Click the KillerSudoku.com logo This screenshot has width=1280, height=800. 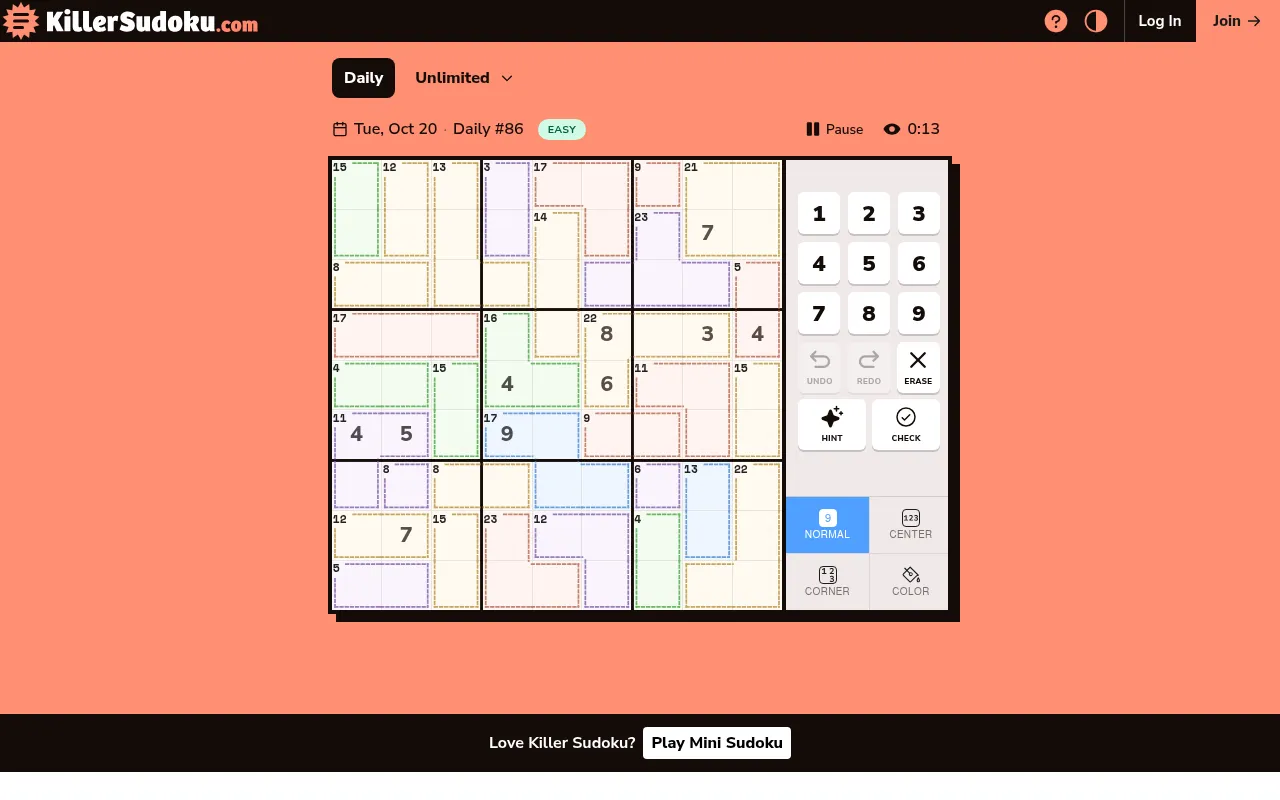[x=131, y=21]
